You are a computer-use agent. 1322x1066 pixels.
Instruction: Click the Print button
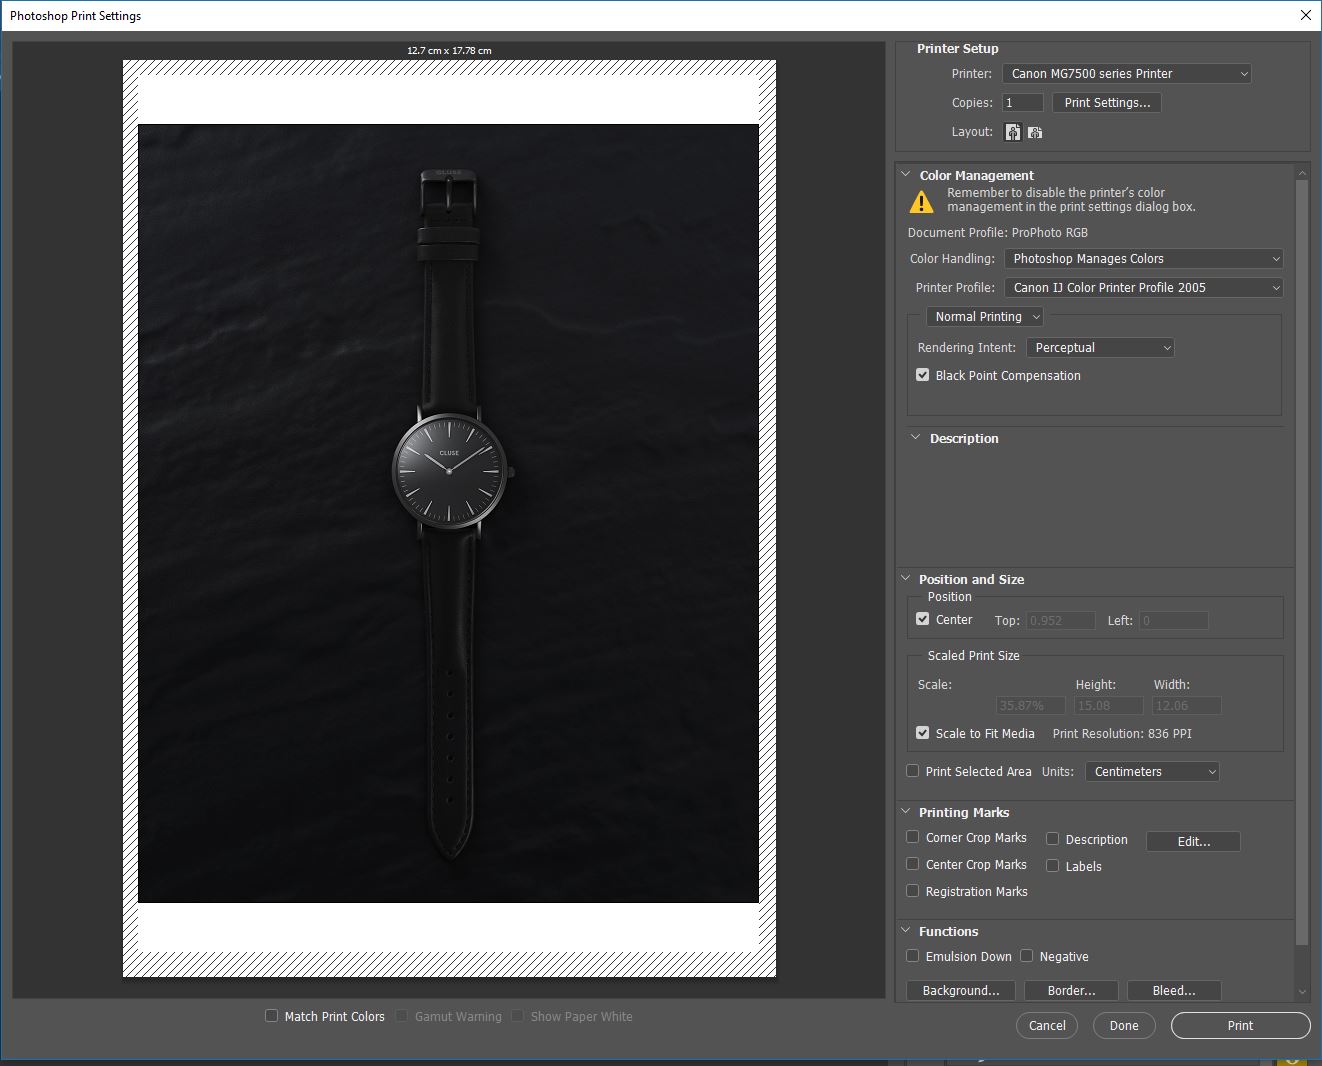[1240, 1025]
